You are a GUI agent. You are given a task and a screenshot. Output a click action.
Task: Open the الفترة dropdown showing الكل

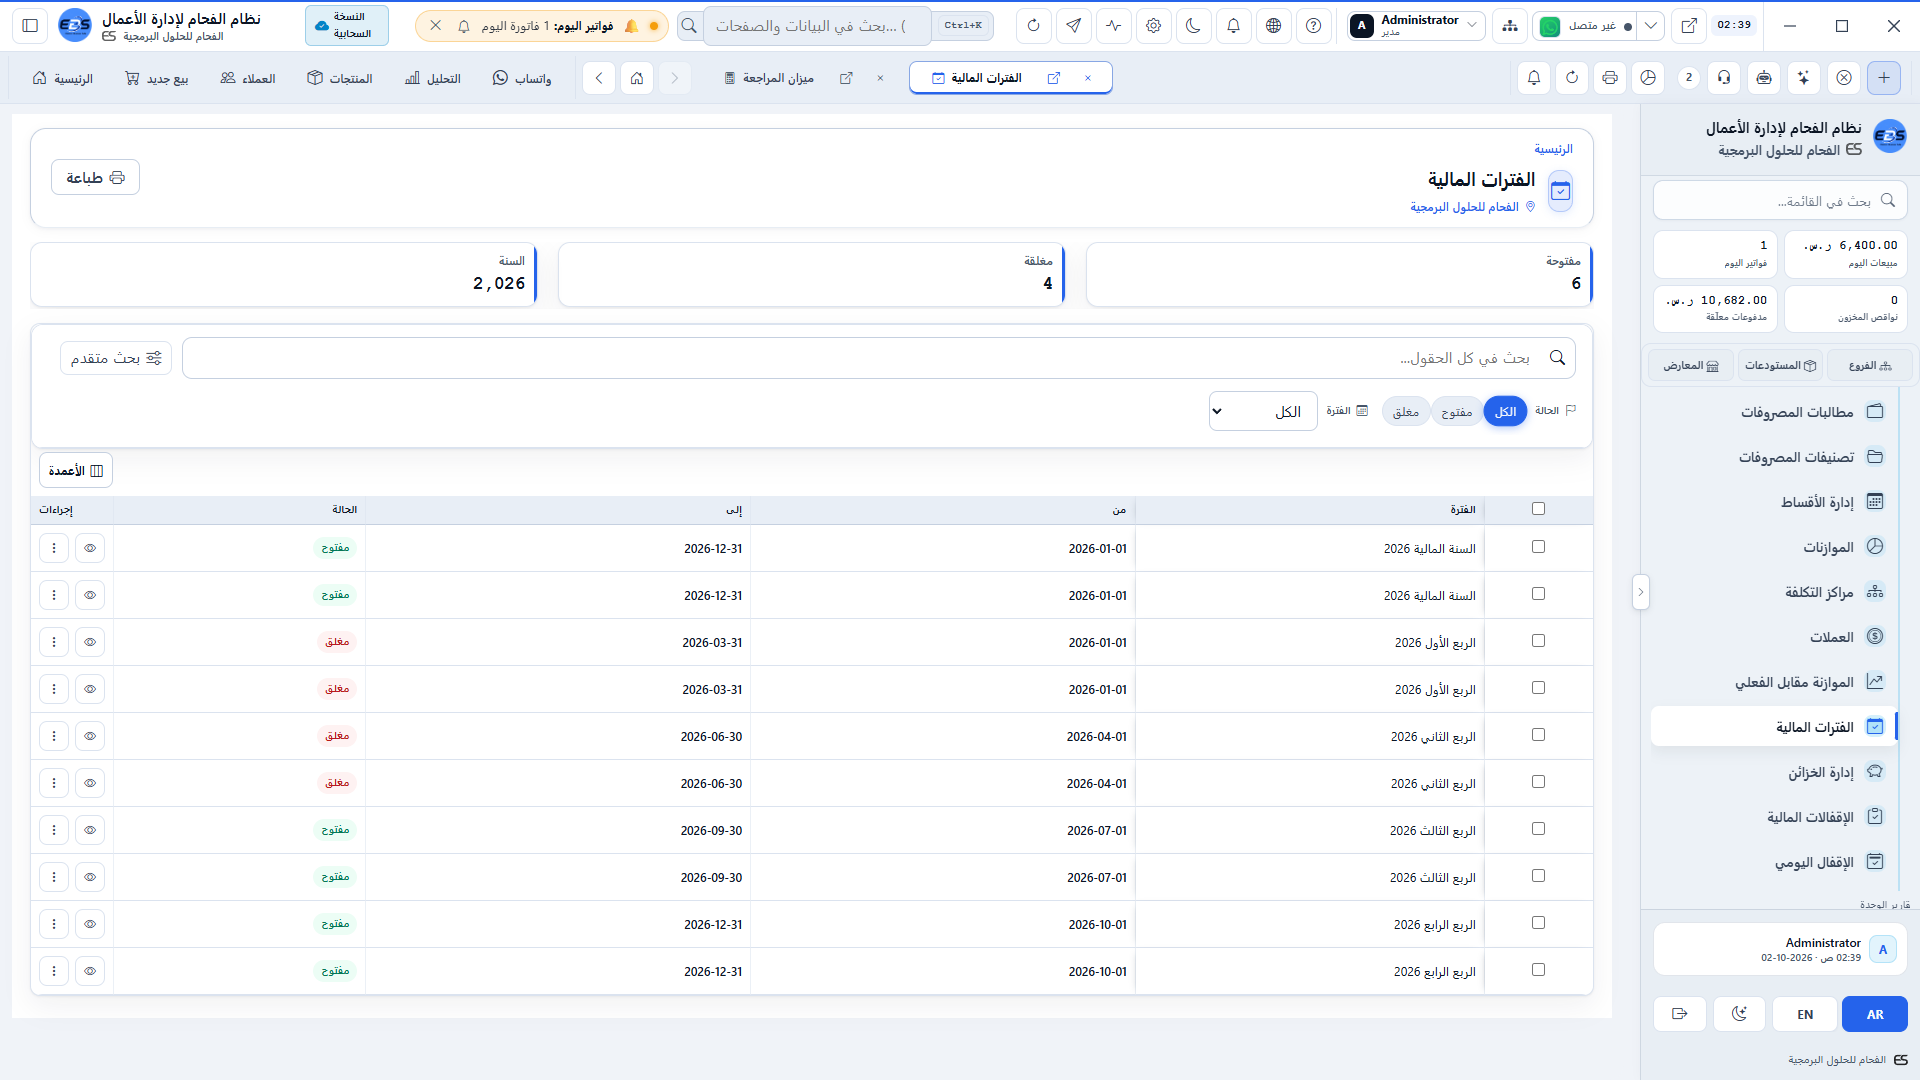pos(1263,411)
